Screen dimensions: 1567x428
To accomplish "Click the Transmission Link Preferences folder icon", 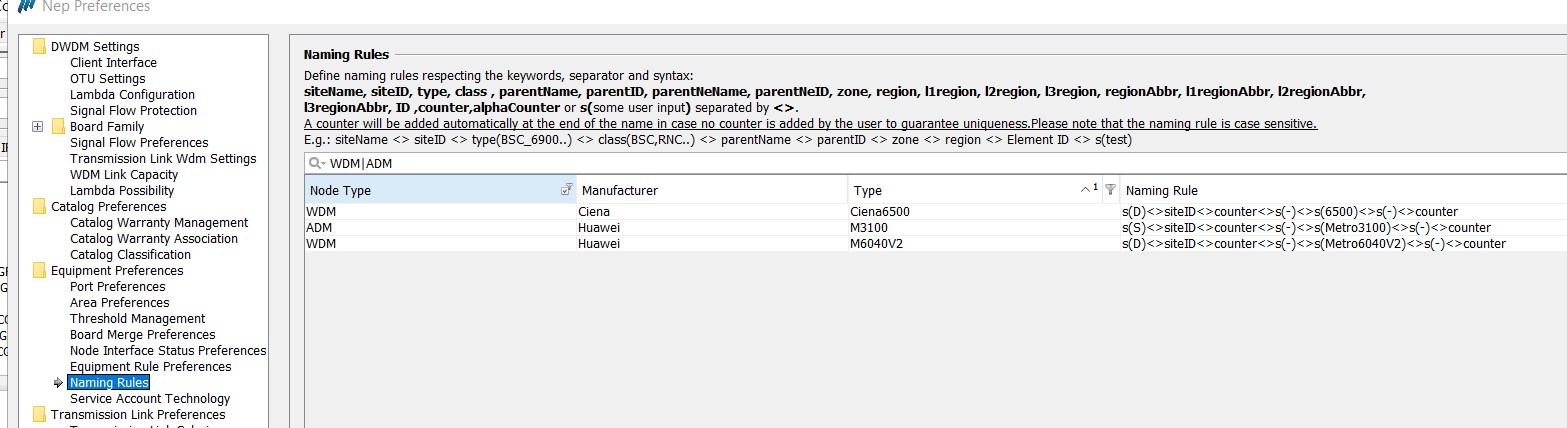I will [x=39, y=414].
